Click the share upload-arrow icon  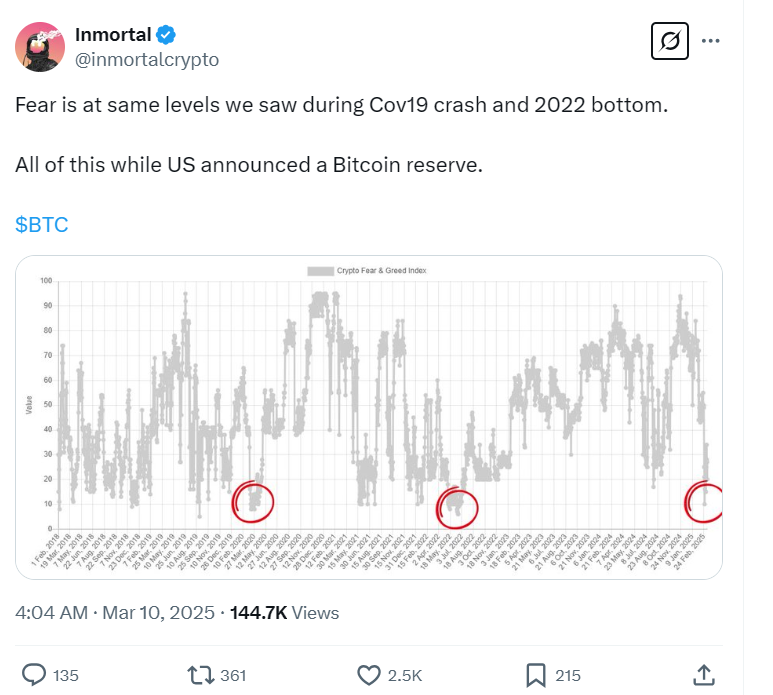pos(703,674)
